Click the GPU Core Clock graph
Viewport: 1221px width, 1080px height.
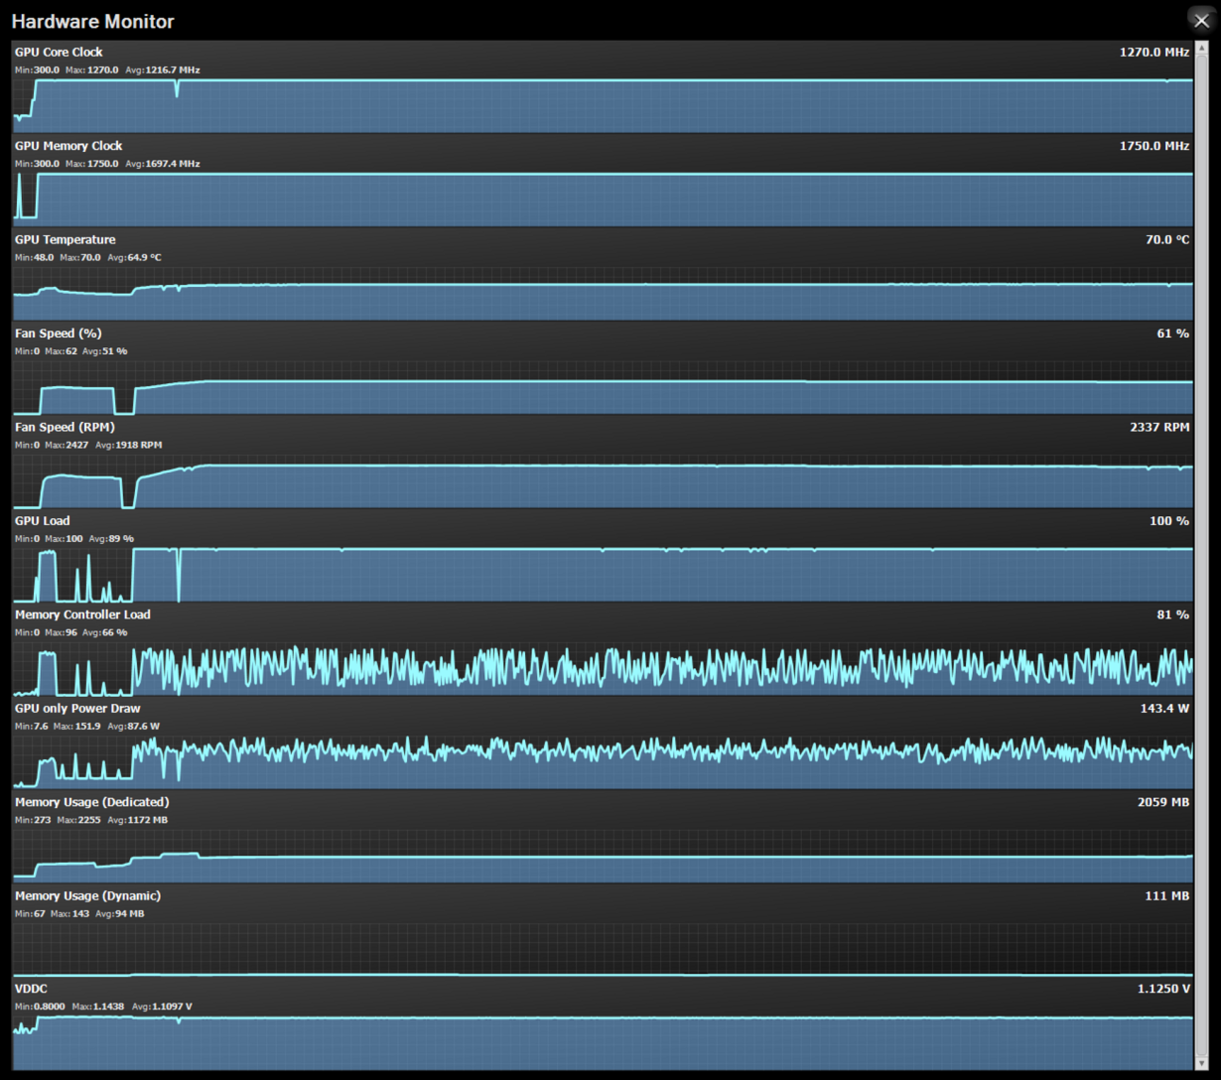[x=602, y=105]
